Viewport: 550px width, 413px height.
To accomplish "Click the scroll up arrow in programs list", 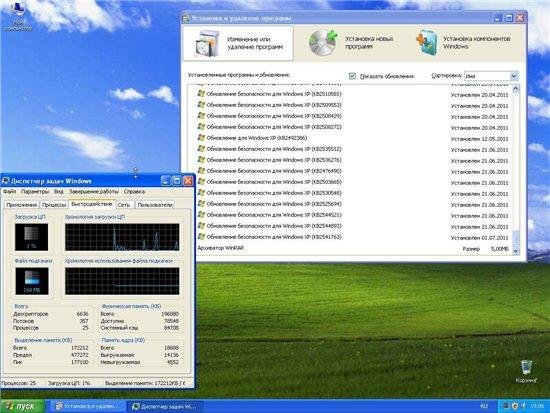I will tap(516, 89).
